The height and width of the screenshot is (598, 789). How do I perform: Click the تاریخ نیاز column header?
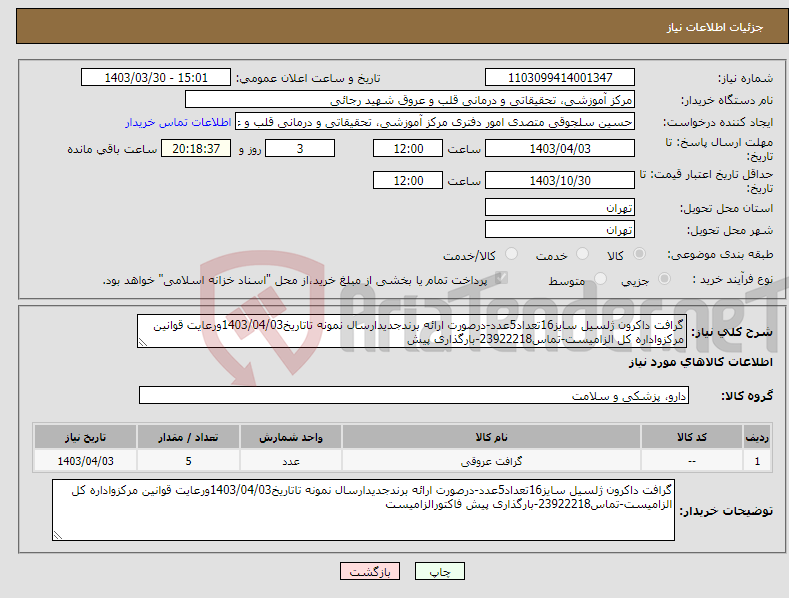tap(86, 437)
